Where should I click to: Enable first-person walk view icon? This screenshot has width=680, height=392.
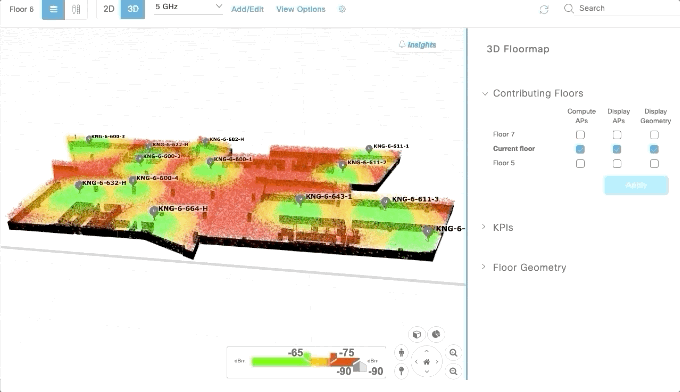pos(401,353)
